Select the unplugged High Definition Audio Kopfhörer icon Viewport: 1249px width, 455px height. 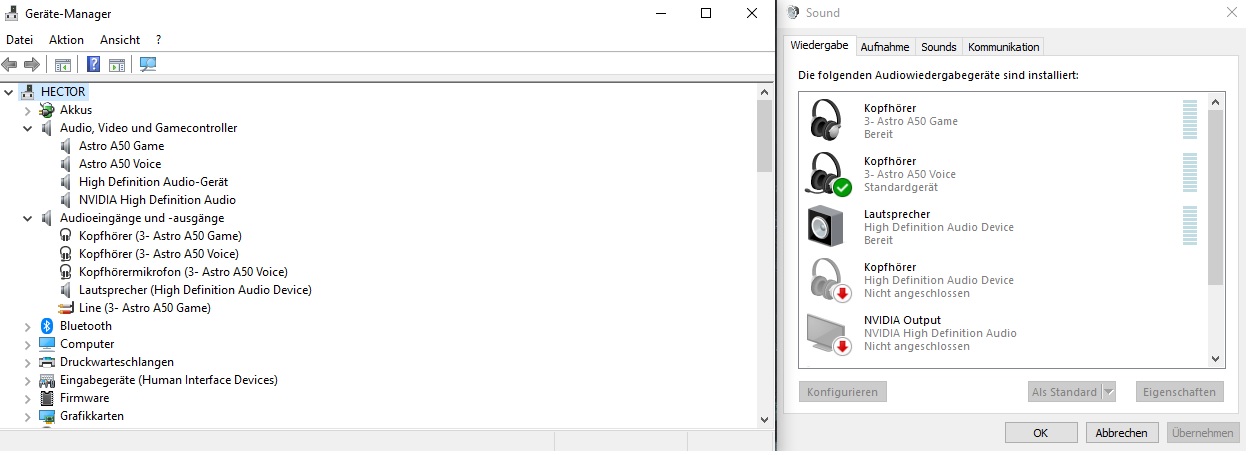click(829, 280)
